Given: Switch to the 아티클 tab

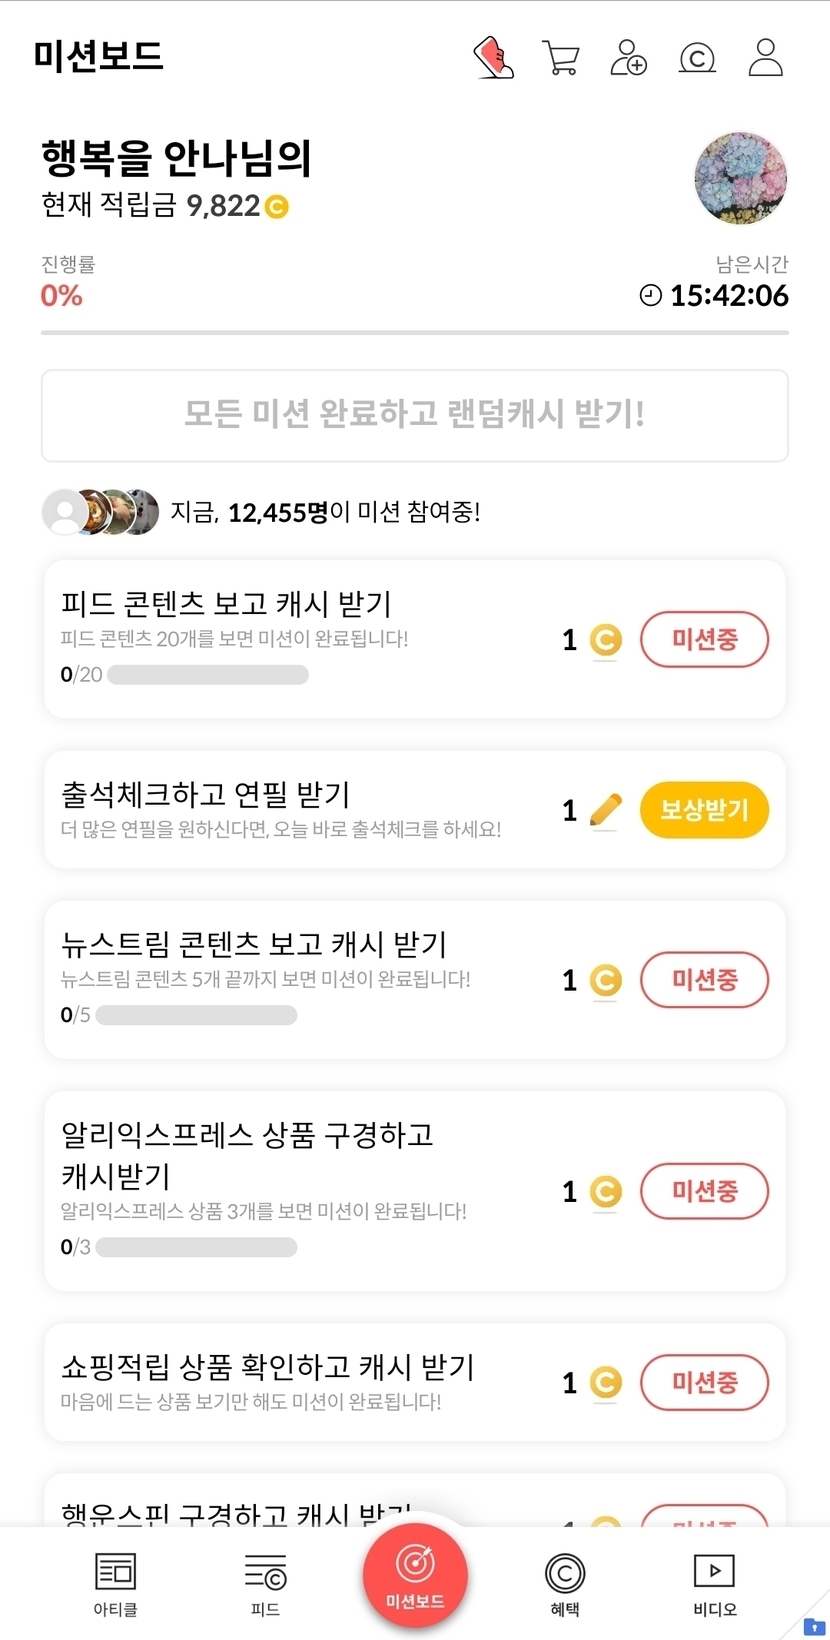Looking at the screenshot, I should [115, 1584].
